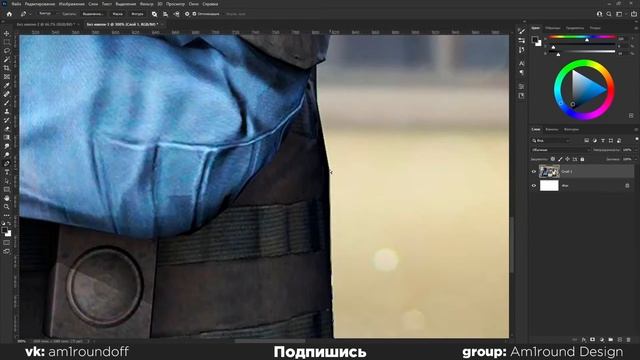
Task: Select the Frame tool
Action: 7,77
